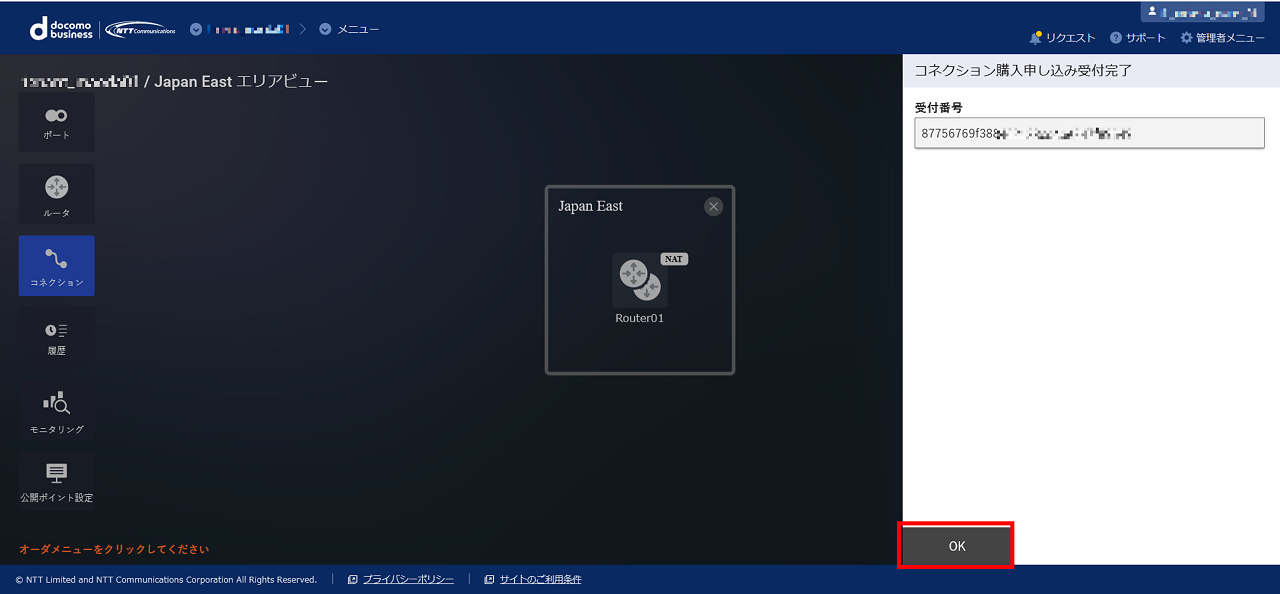The image size is (1280, 594).
Task: Open the プライバシーポリシー link
Action: coord(400,579)
